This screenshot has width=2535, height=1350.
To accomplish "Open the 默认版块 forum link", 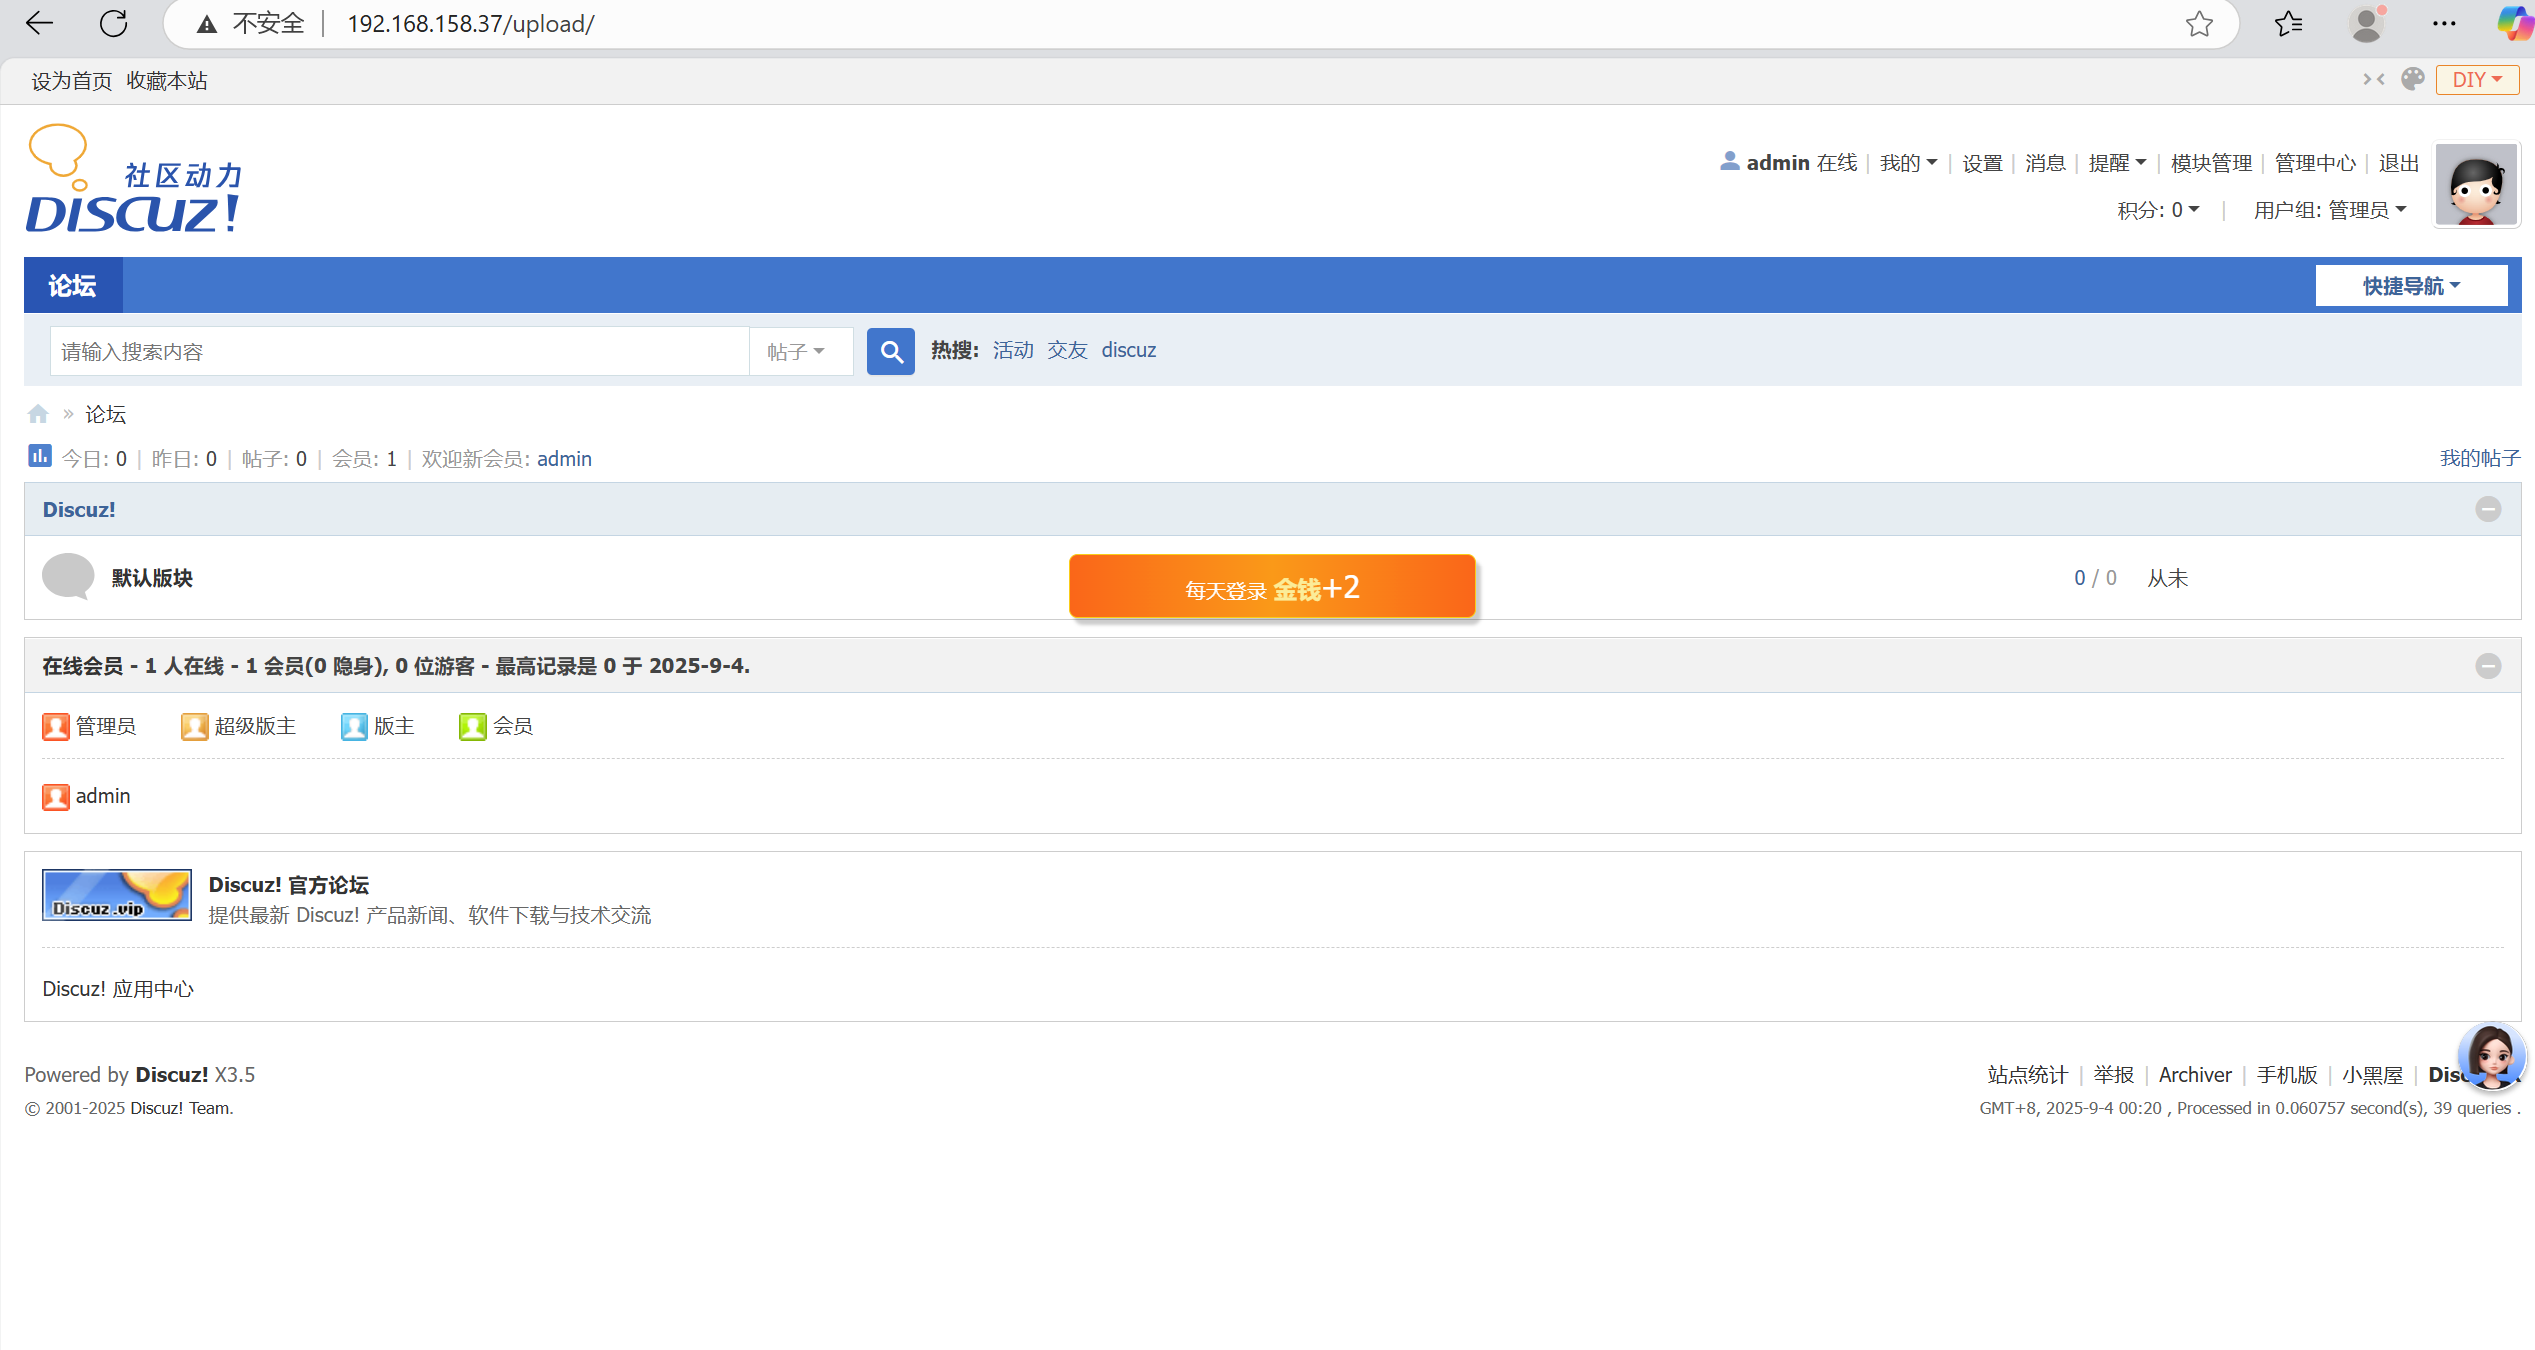I will (x=152, y=578).
